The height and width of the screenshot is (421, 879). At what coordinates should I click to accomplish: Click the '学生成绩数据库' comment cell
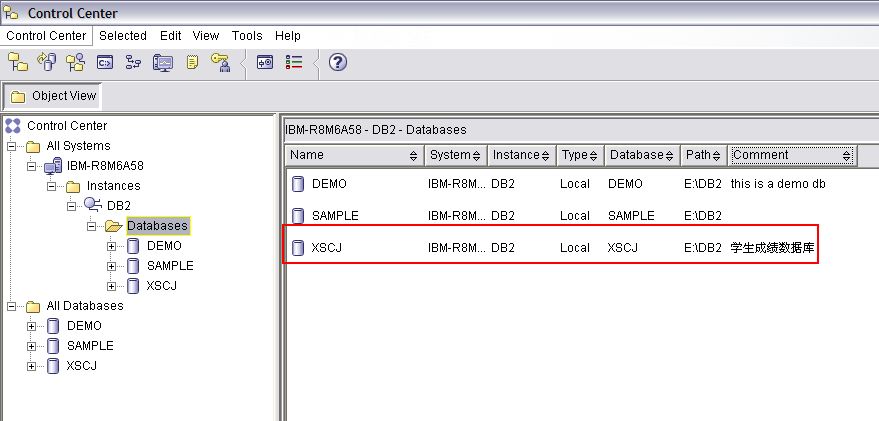(772, 248)
